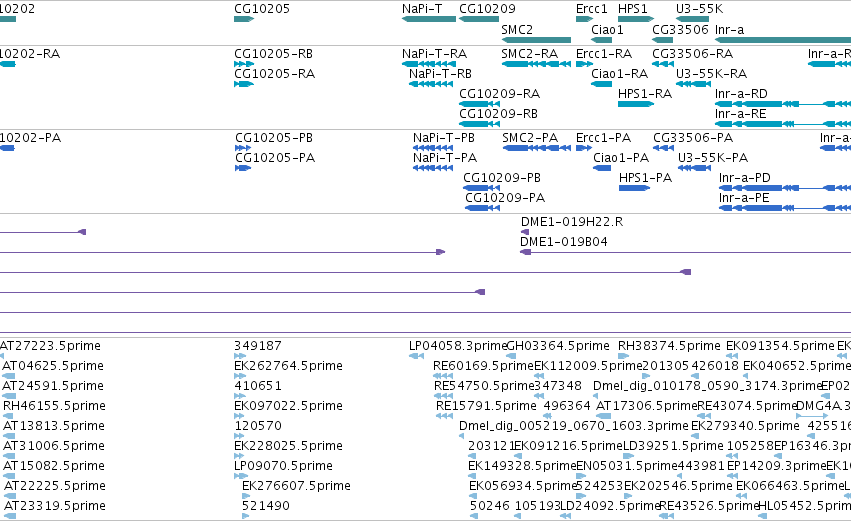Select the HPS1-RA transcript
The height and width of the screenshot is (521, 851).
[636, 104]
